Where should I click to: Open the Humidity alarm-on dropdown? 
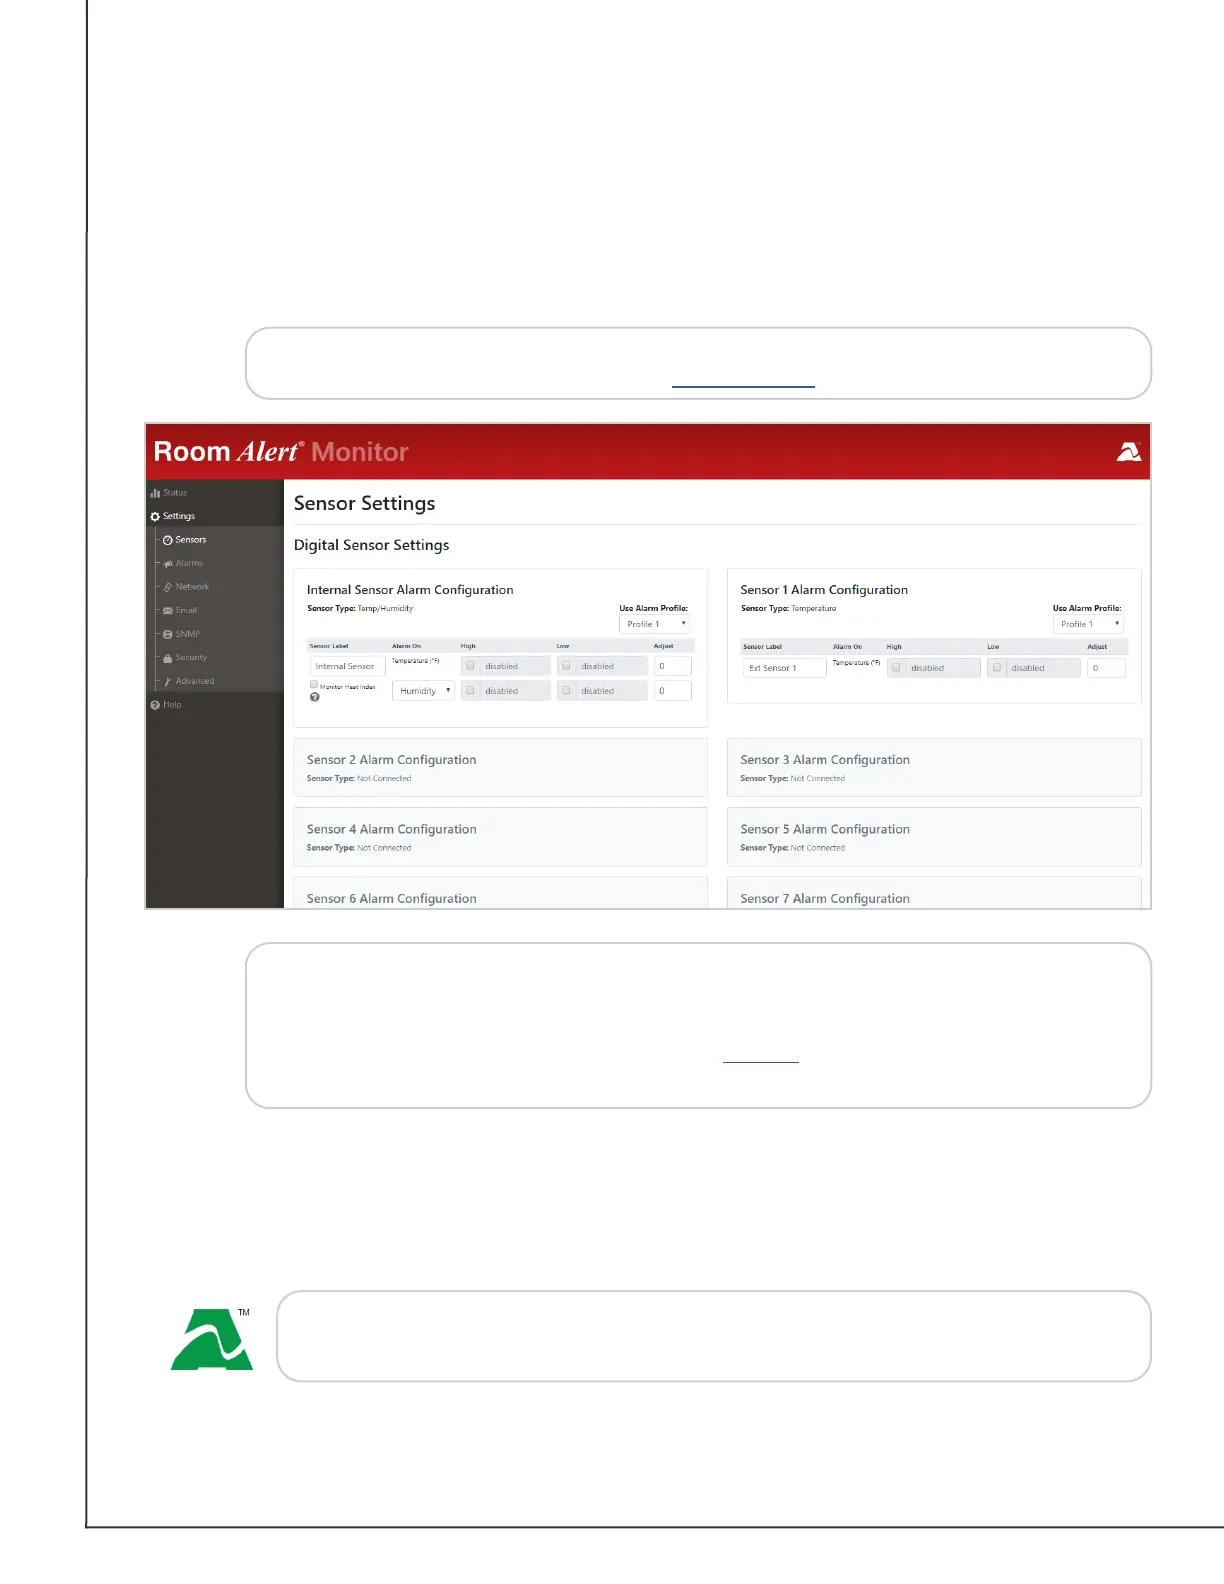423,691
